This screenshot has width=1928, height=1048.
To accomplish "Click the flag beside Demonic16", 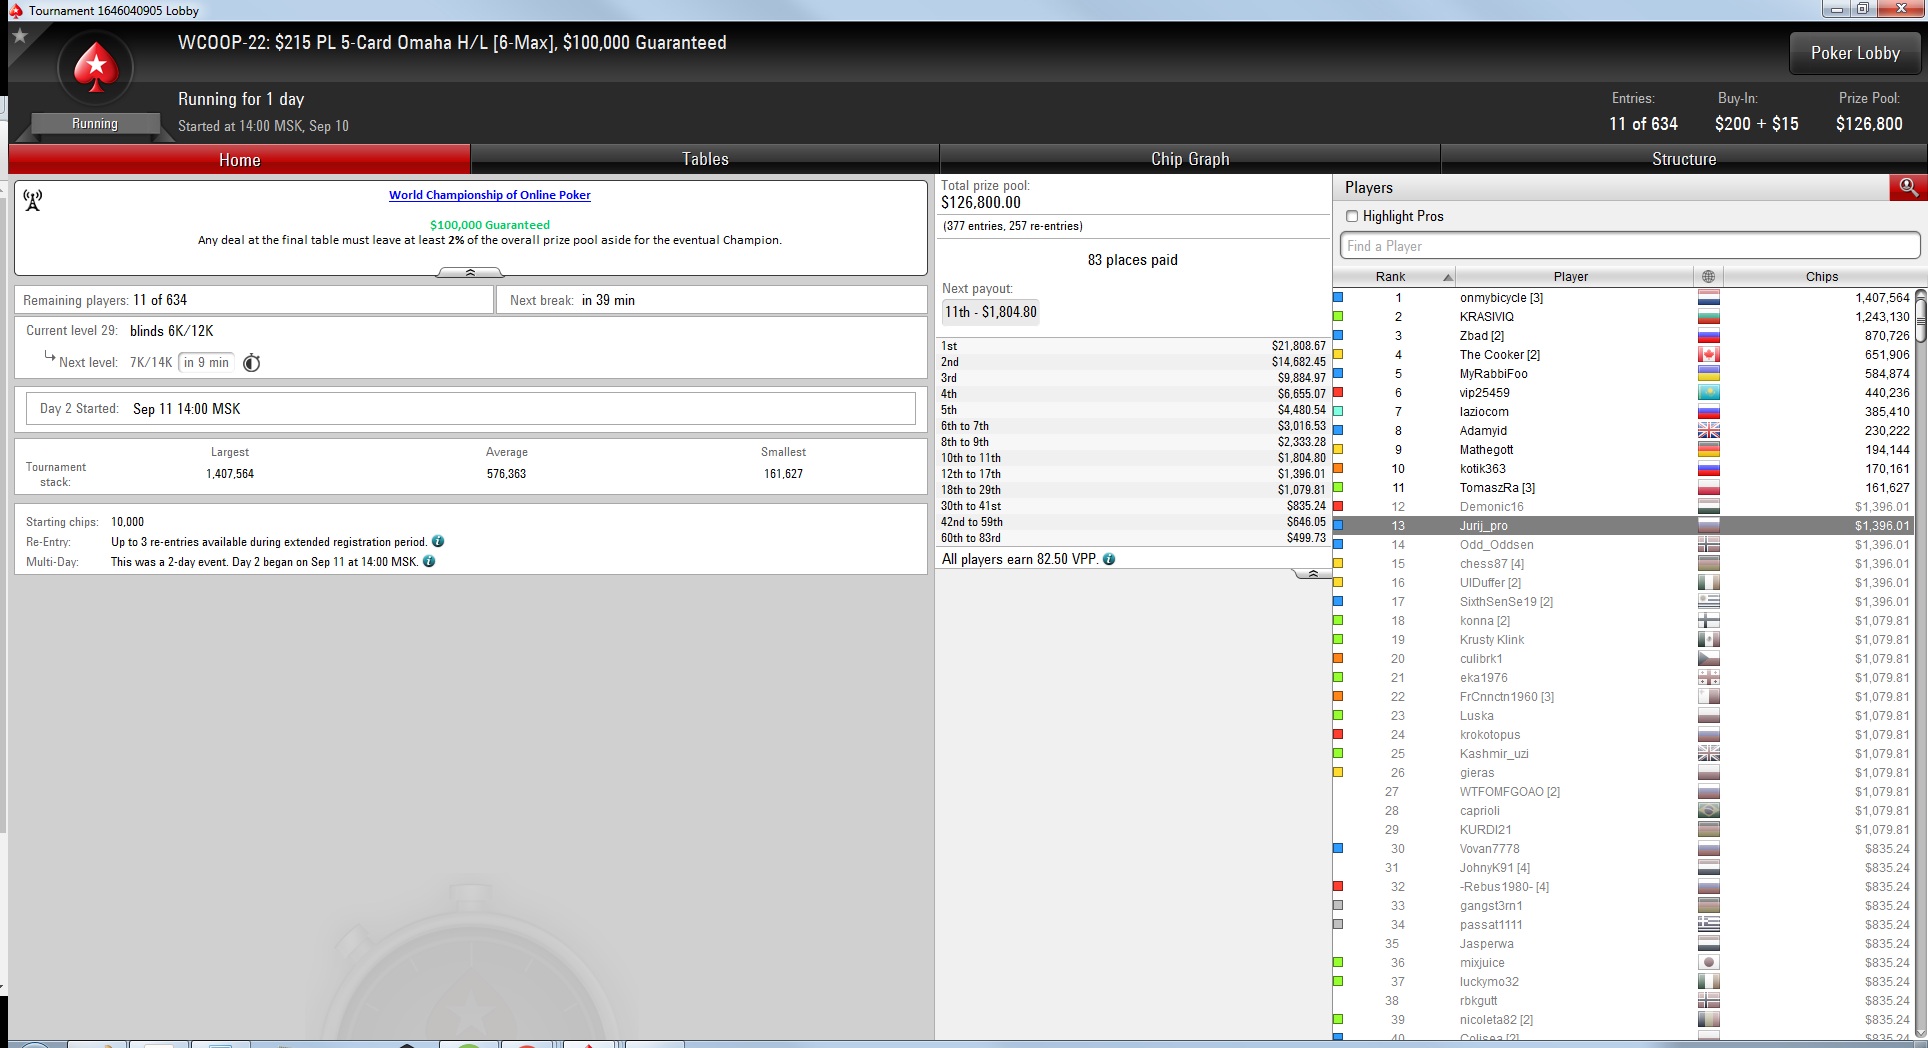I will (1709, 507).
